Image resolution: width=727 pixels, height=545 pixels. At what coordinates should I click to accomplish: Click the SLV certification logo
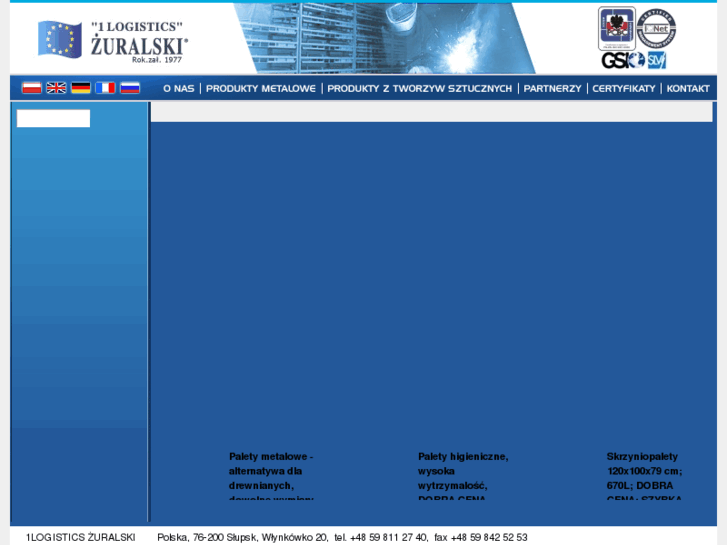coord(657,60)
